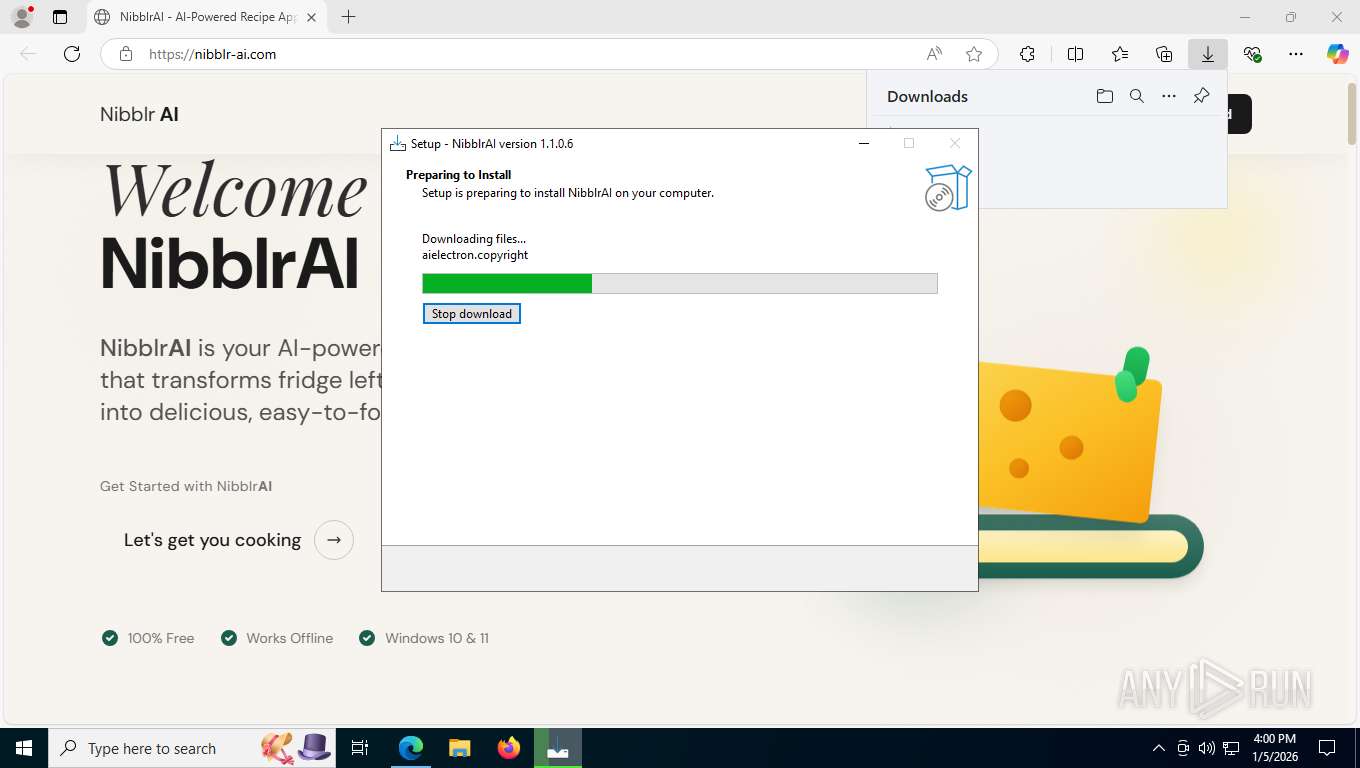Click the Let's get you cooking link
Viewport: 1360px width, 768px height.
[x=212, y=540]
